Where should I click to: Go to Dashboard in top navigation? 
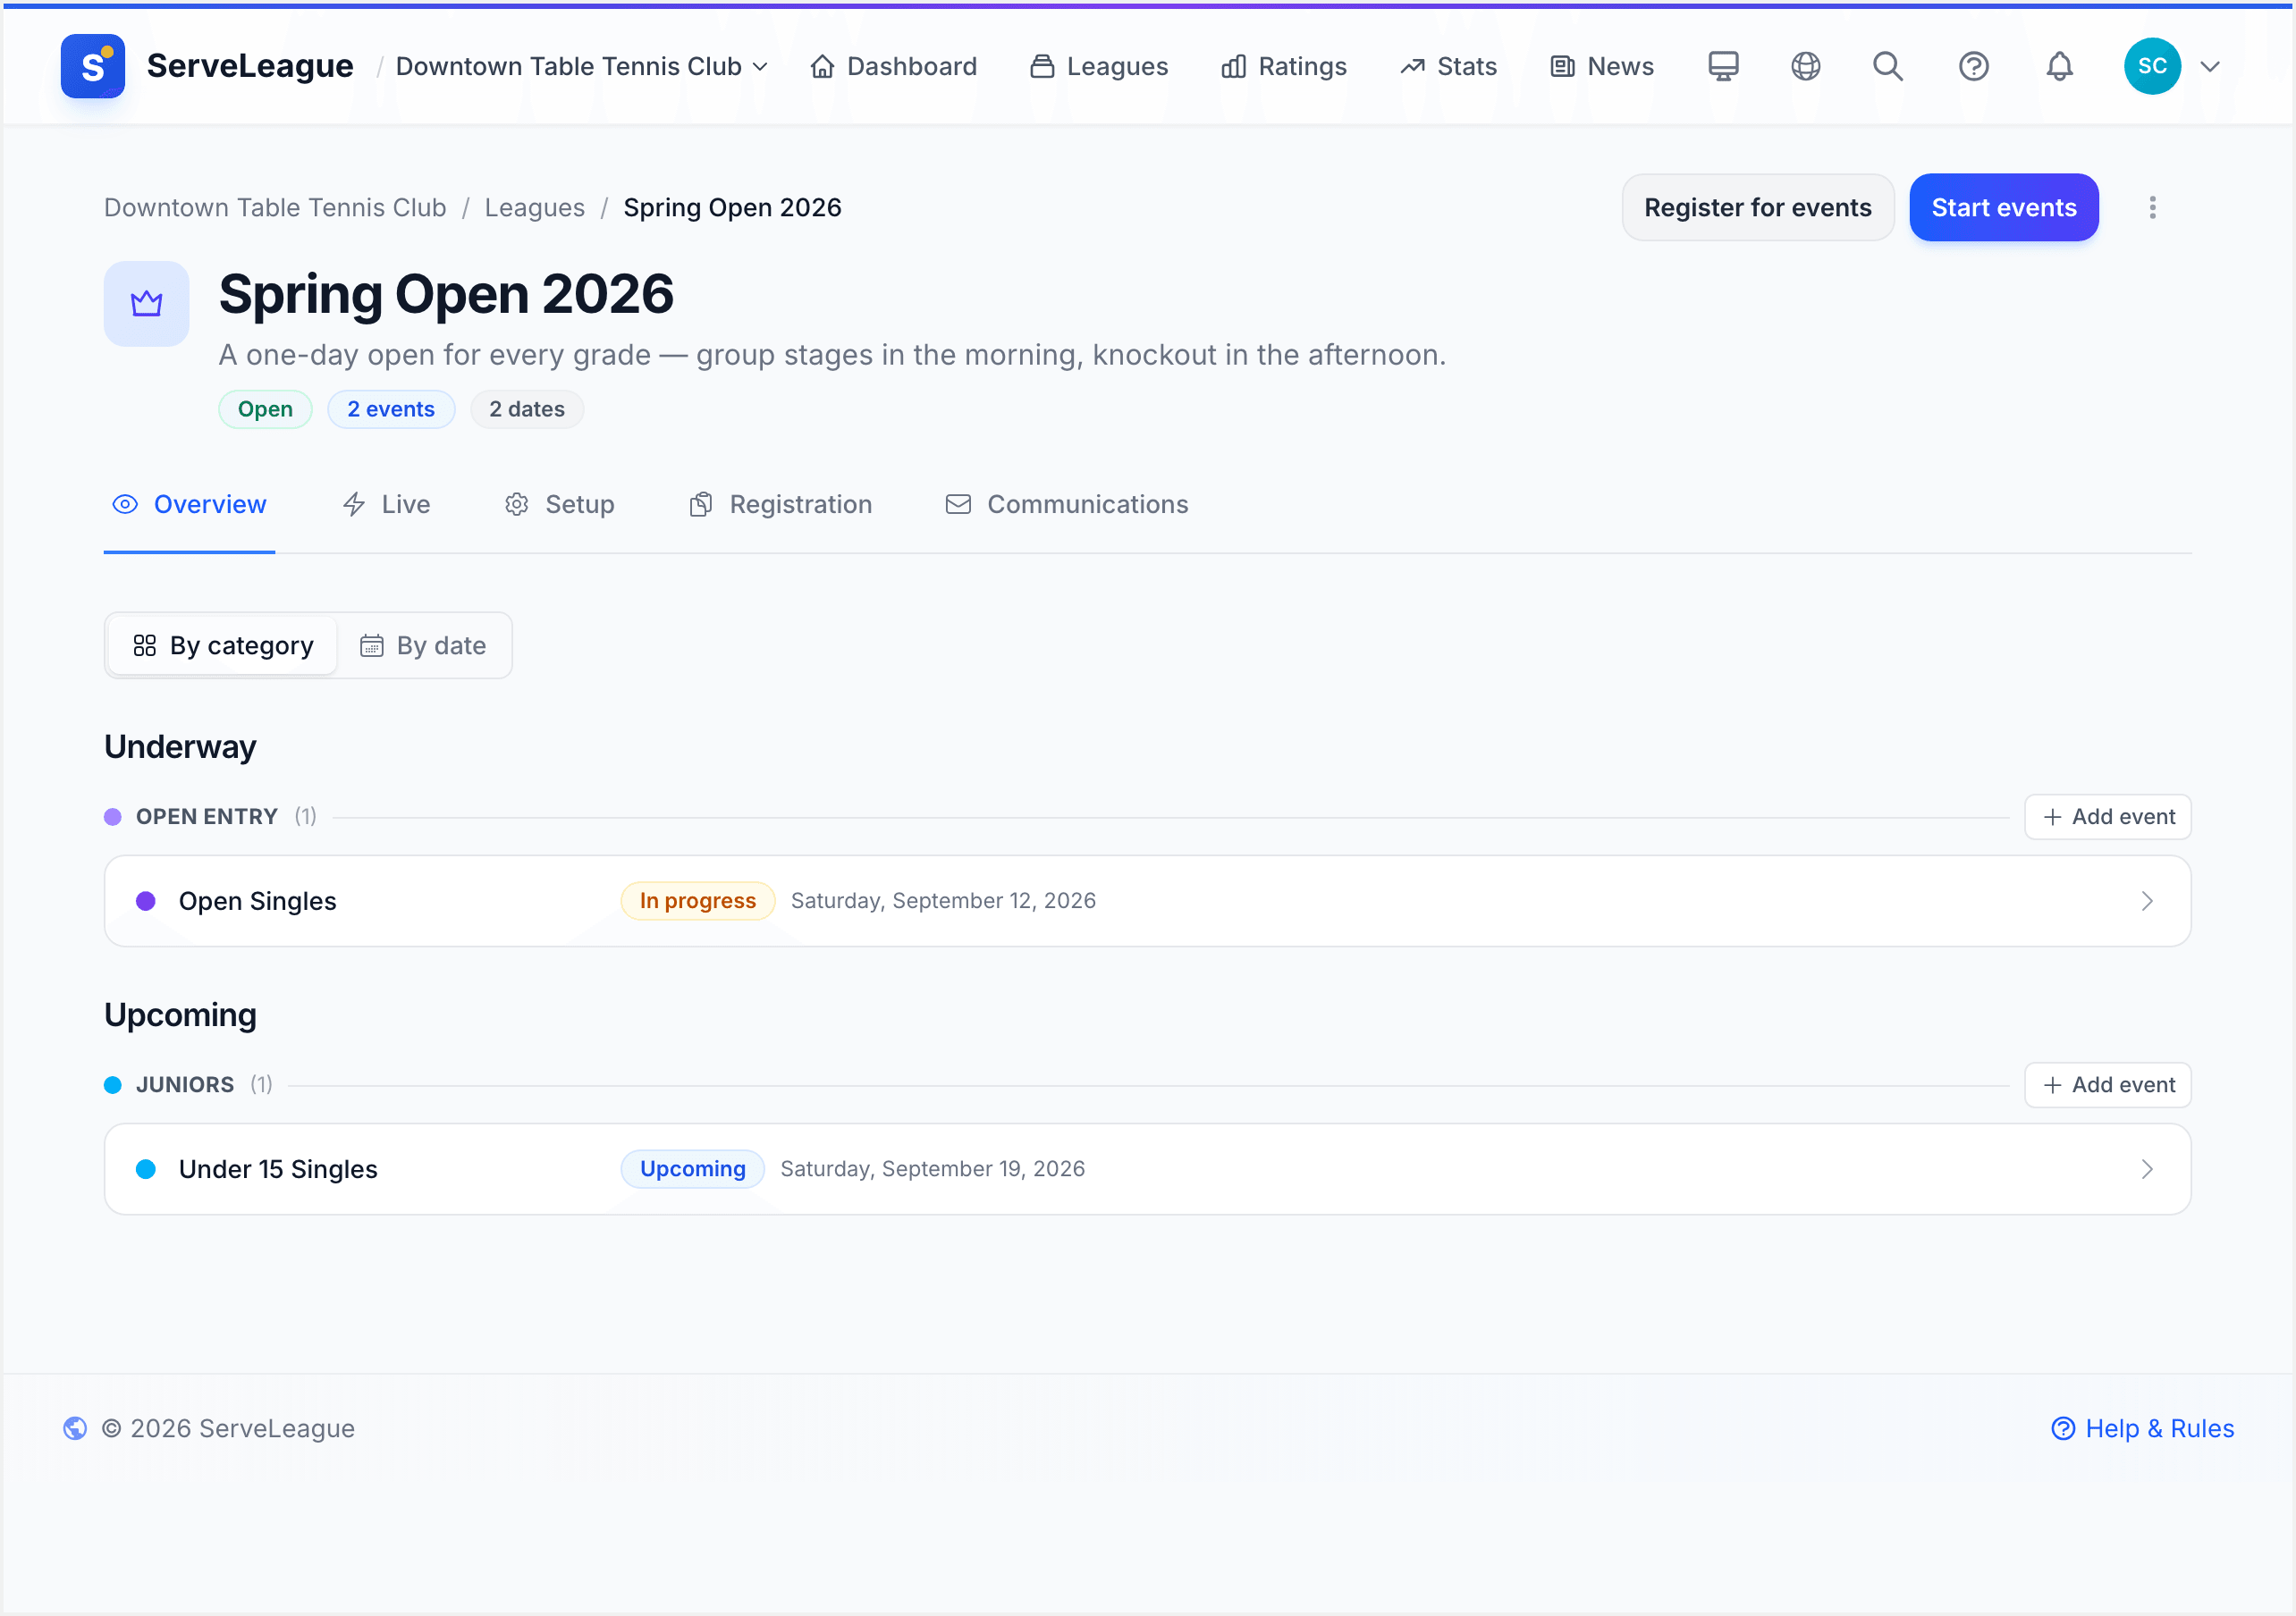click(x=893, y=66)
